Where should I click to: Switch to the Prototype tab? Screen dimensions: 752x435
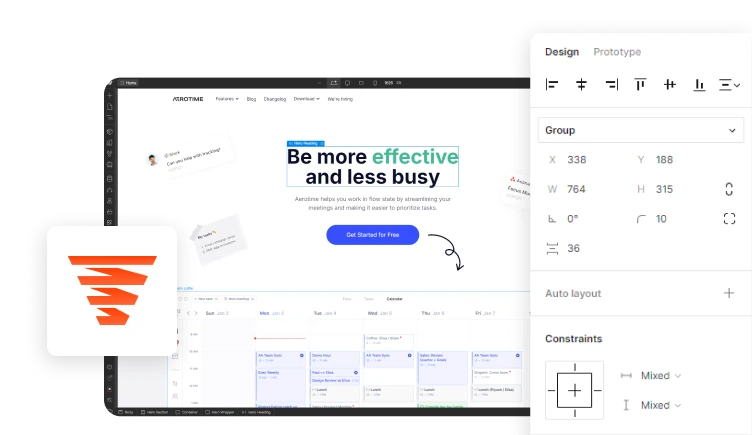(x=617, y=52)
